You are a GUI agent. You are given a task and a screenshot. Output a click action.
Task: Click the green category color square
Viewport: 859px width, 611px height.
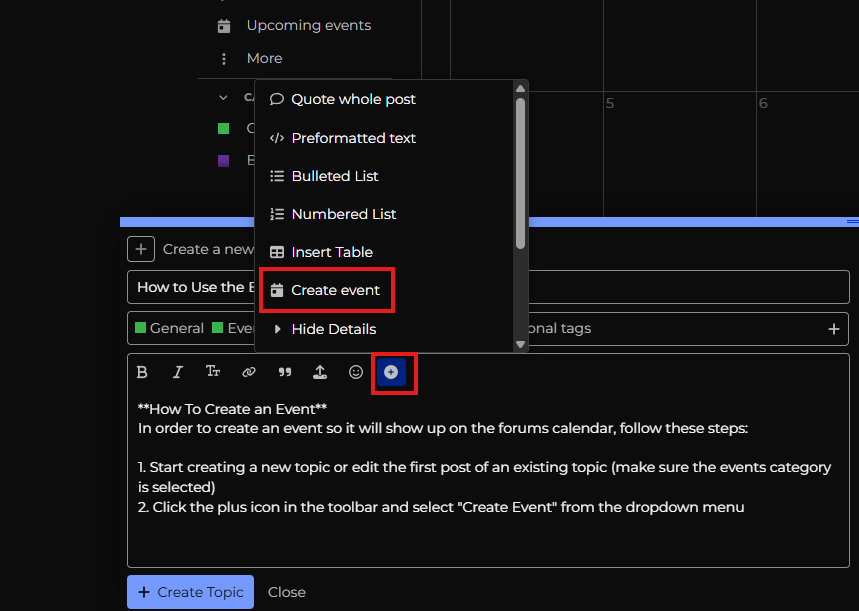coord(224,128)
